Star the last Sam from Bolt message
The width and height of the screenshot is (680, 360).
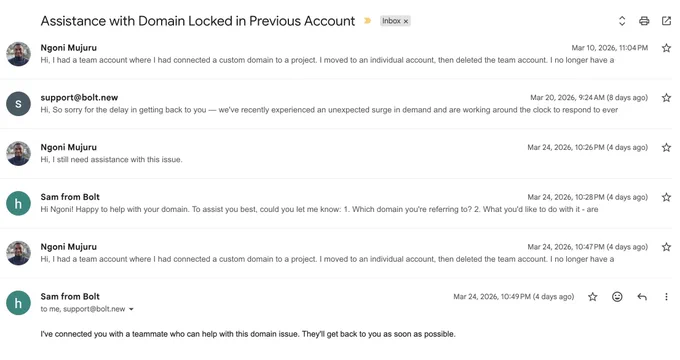pyautogui.click(x=592, y=297)
